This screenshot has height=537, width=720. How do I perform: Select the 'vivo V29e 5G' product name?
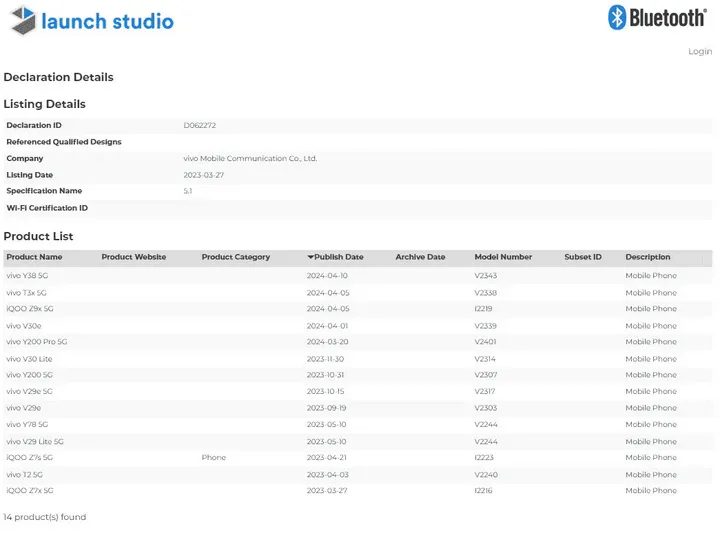[29, 391]
